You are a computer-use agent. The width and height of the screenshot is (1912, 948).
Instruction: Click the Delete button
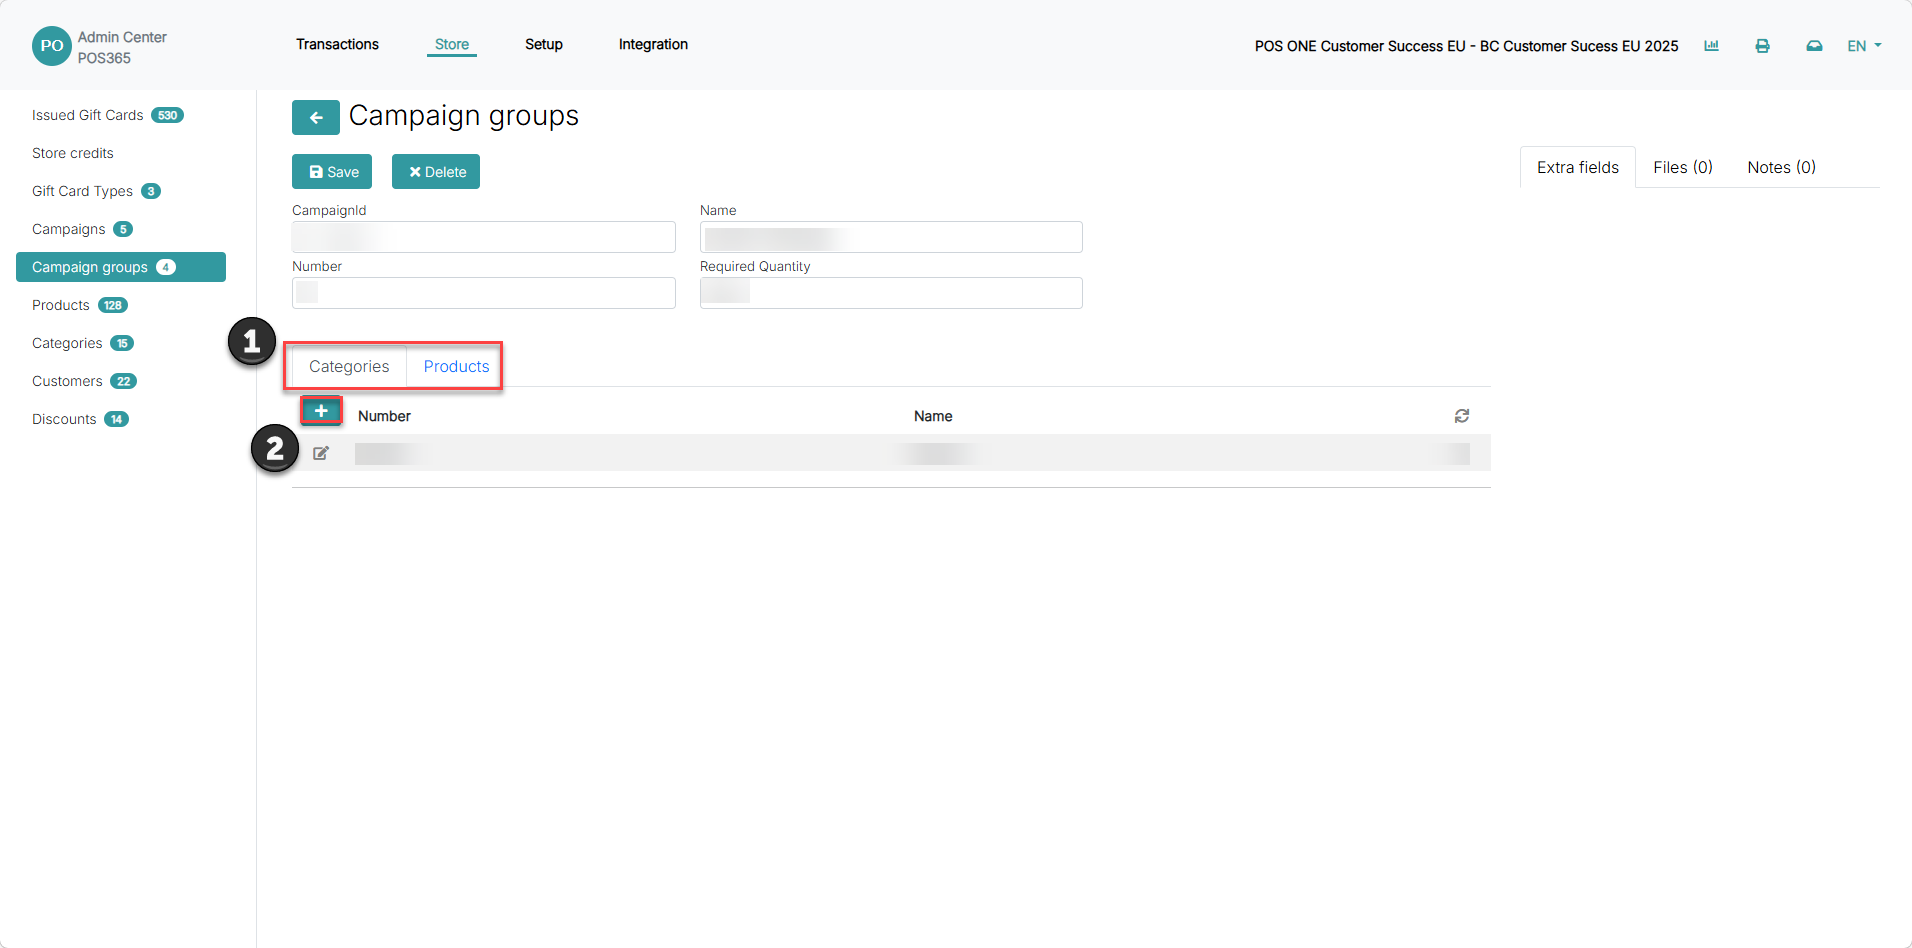pos(436,172)
